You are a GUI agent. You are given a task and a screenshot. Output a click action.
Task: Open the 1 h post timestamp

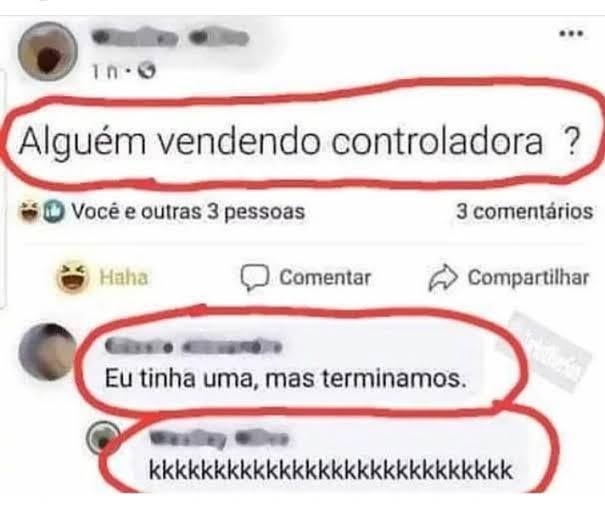tap(105, 71)
